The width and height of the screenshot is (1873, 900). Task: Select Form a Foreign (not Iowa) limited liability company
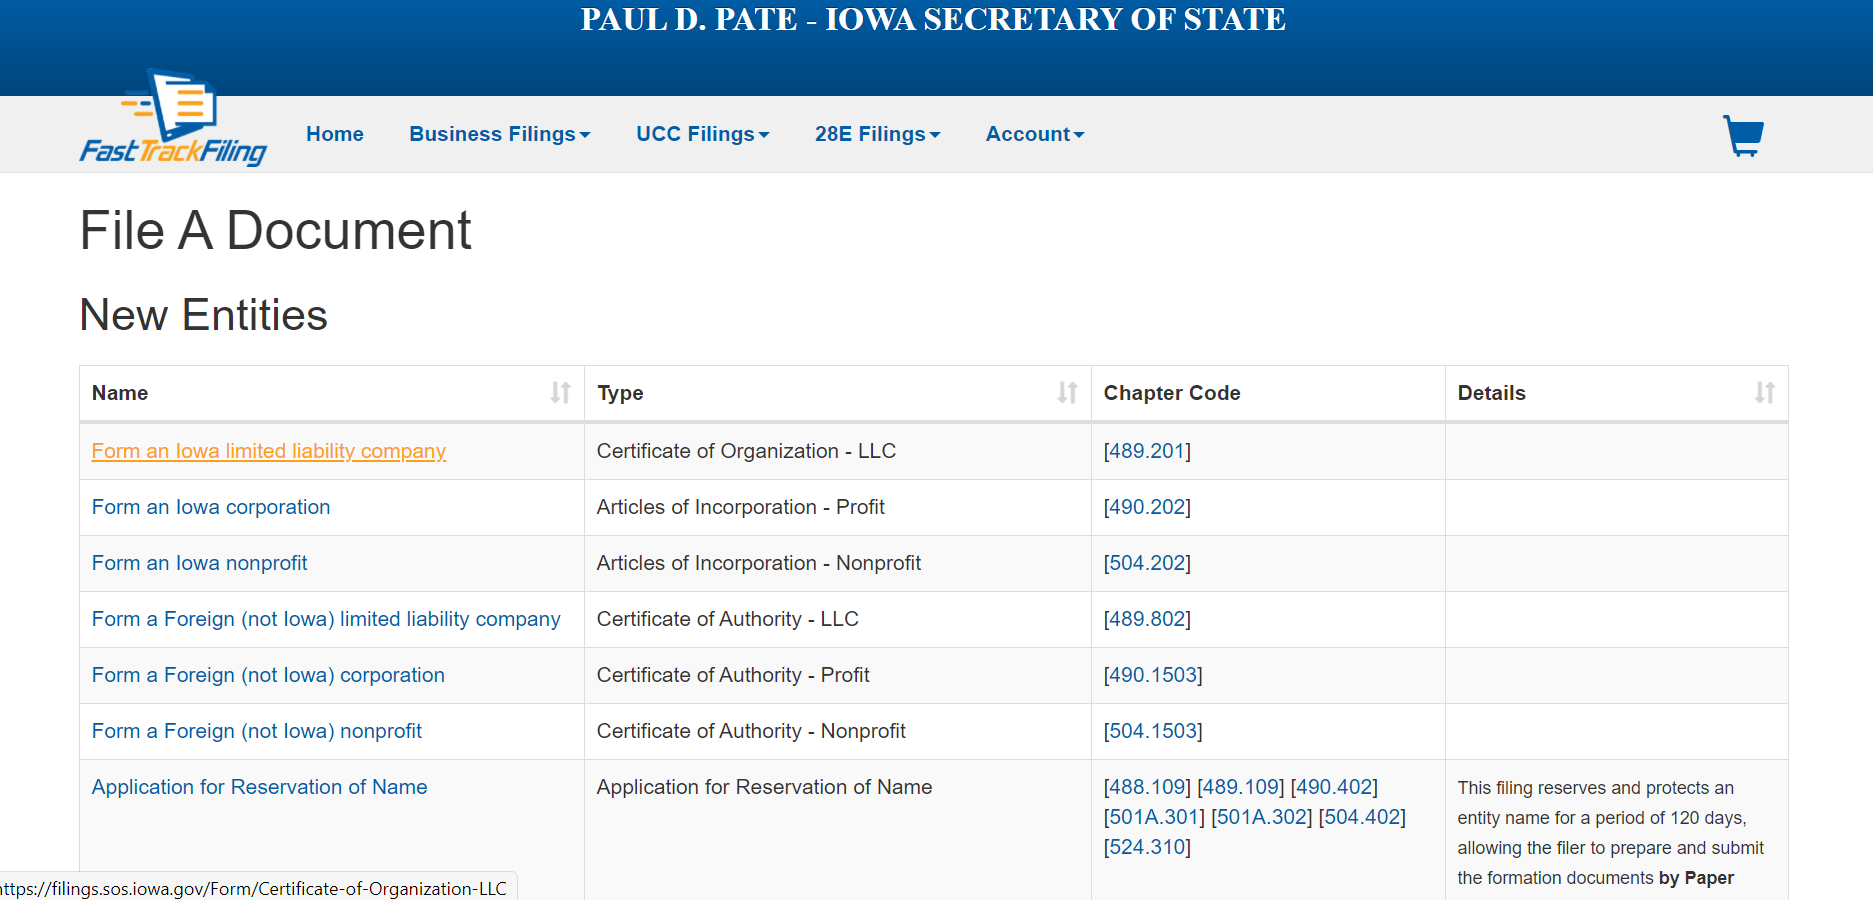coord(326,619)
